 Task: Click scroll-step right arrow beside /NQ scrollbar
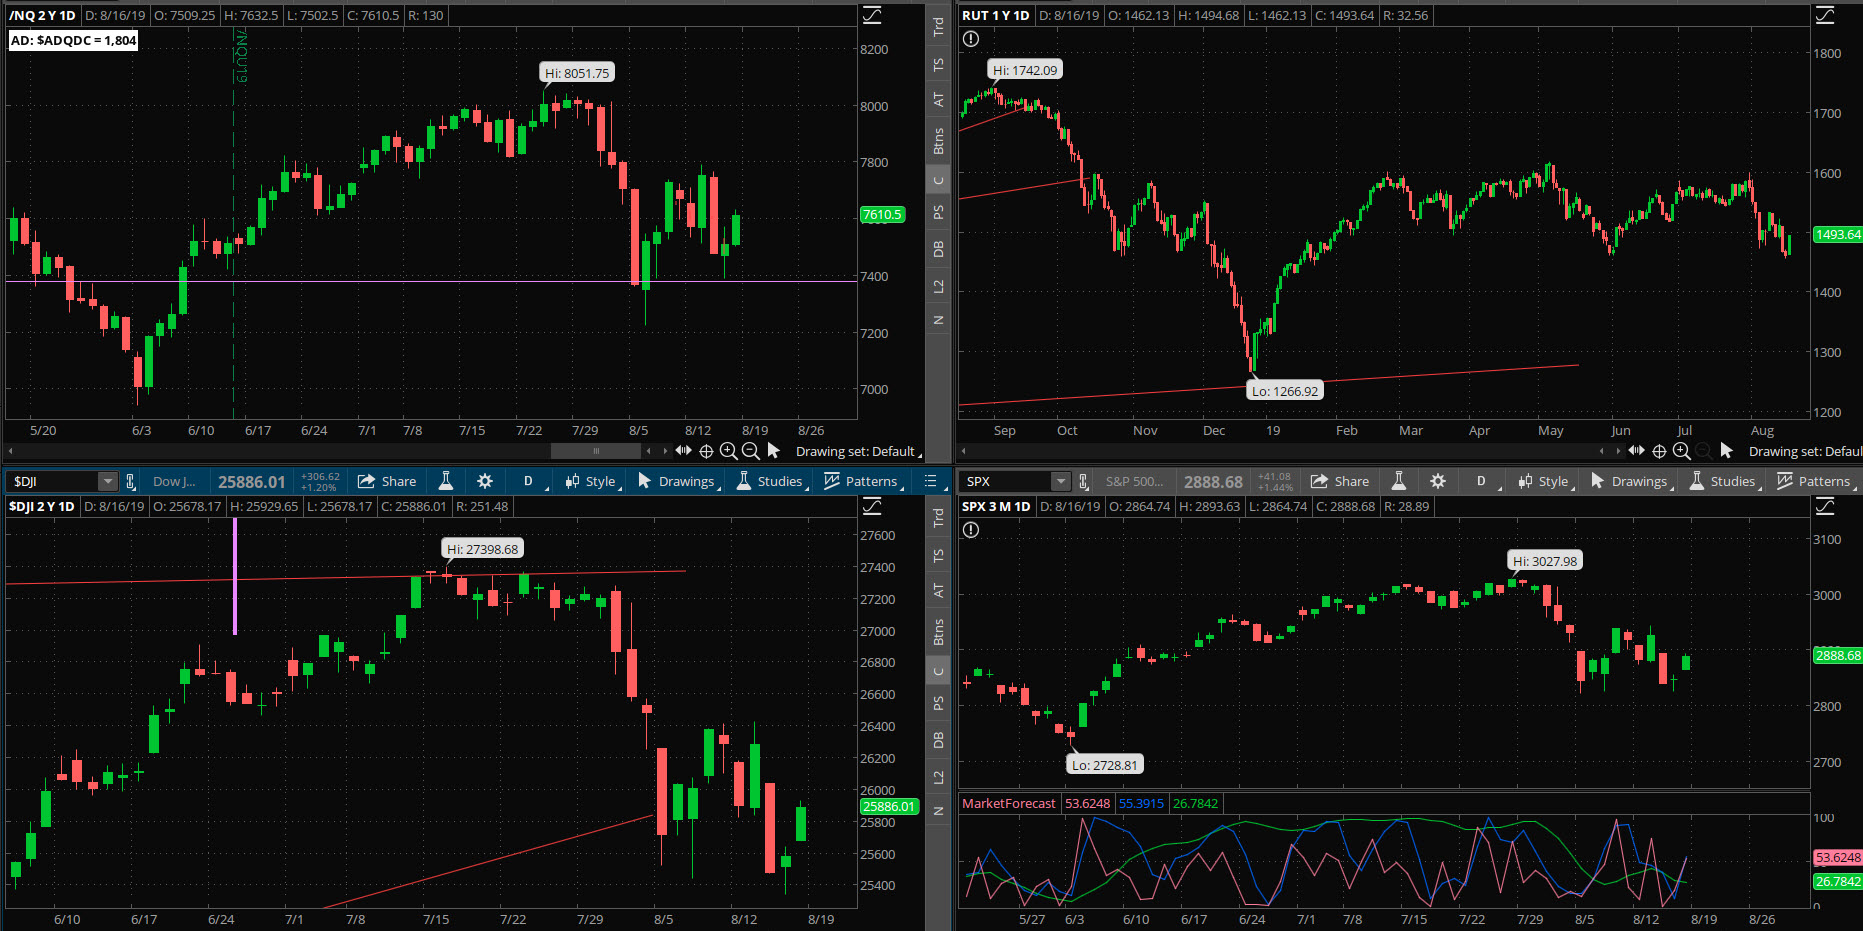pos(665,451)
